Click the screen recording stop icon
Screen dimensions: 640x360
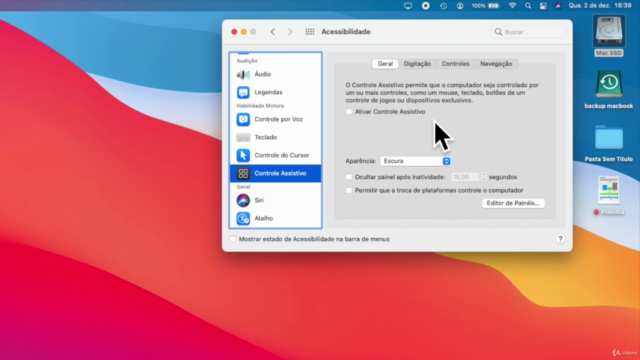pyautogui.click(x=425, y=6)
